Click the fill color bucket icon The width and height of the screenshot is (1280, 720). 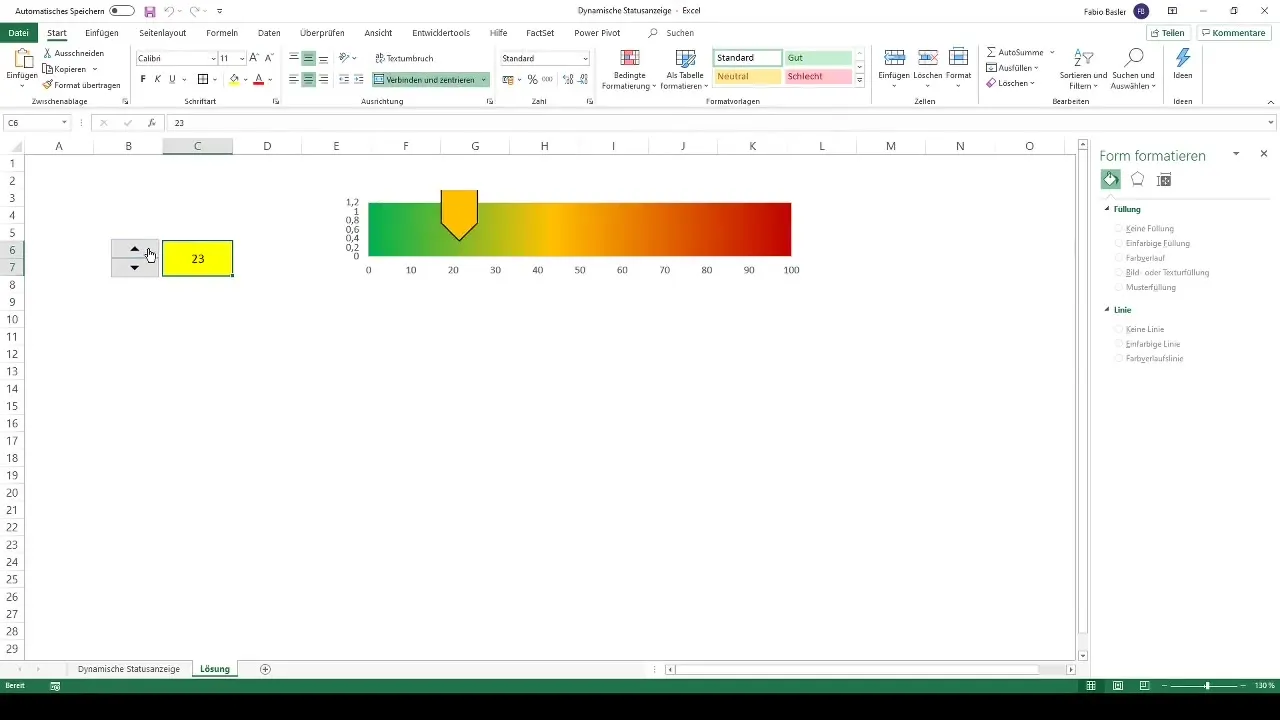click(234, 79)
